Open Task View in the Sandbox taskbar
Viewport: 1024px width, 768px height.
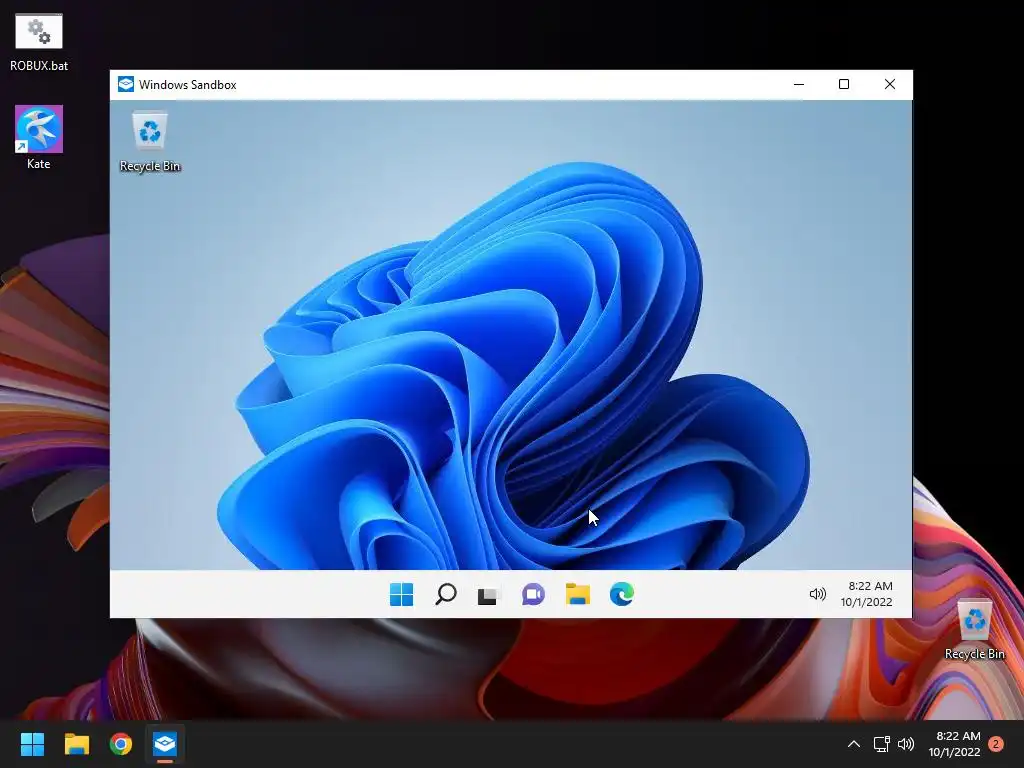coord(487,595)
